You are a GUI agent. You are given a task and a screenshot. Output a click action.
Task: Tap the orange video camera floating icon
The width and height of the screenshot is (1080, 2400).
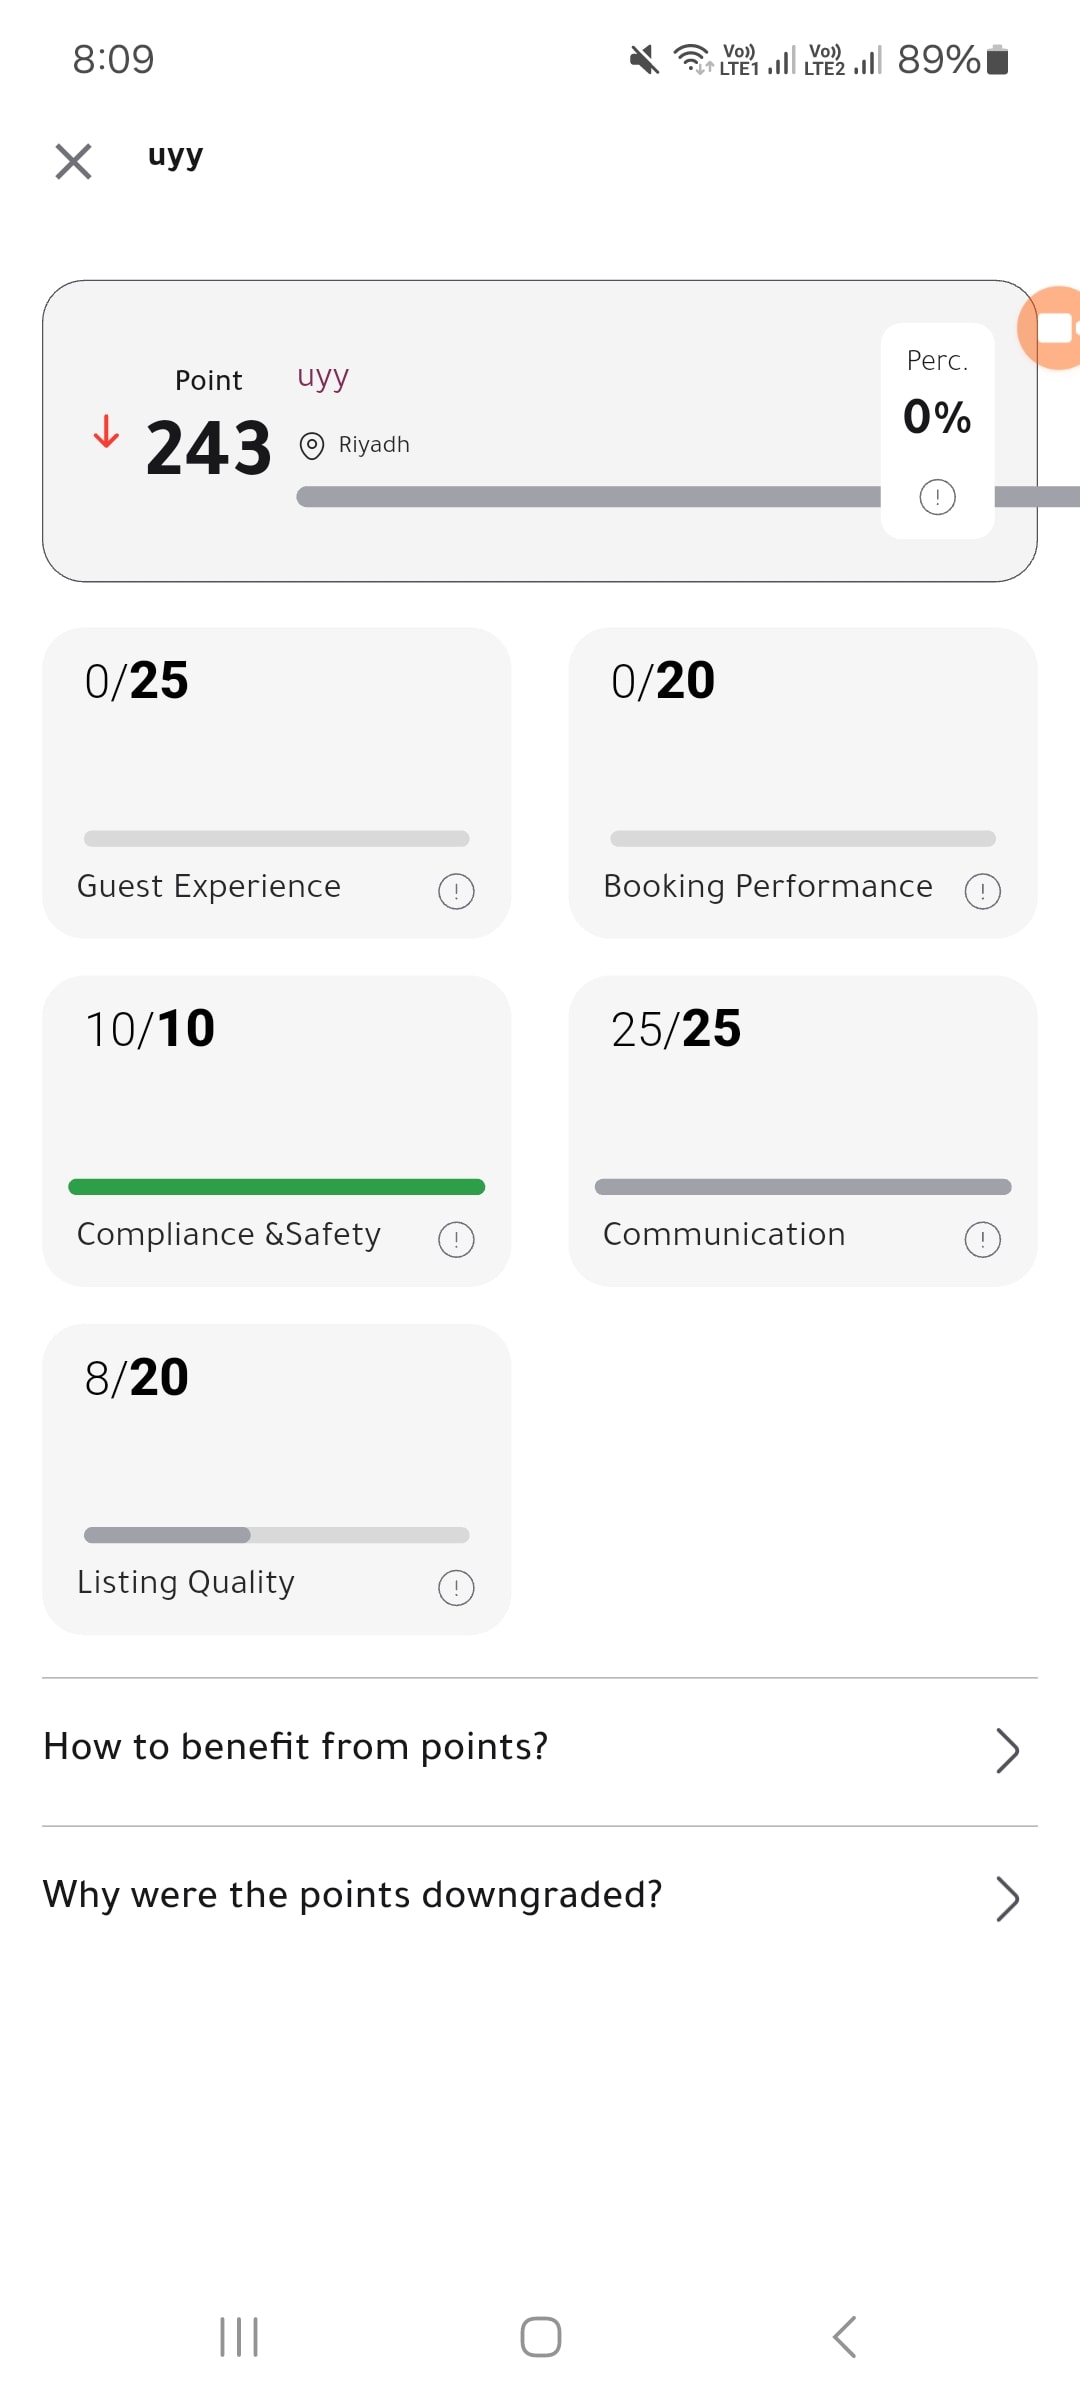pyautogui.click(x=1050, y=328)
